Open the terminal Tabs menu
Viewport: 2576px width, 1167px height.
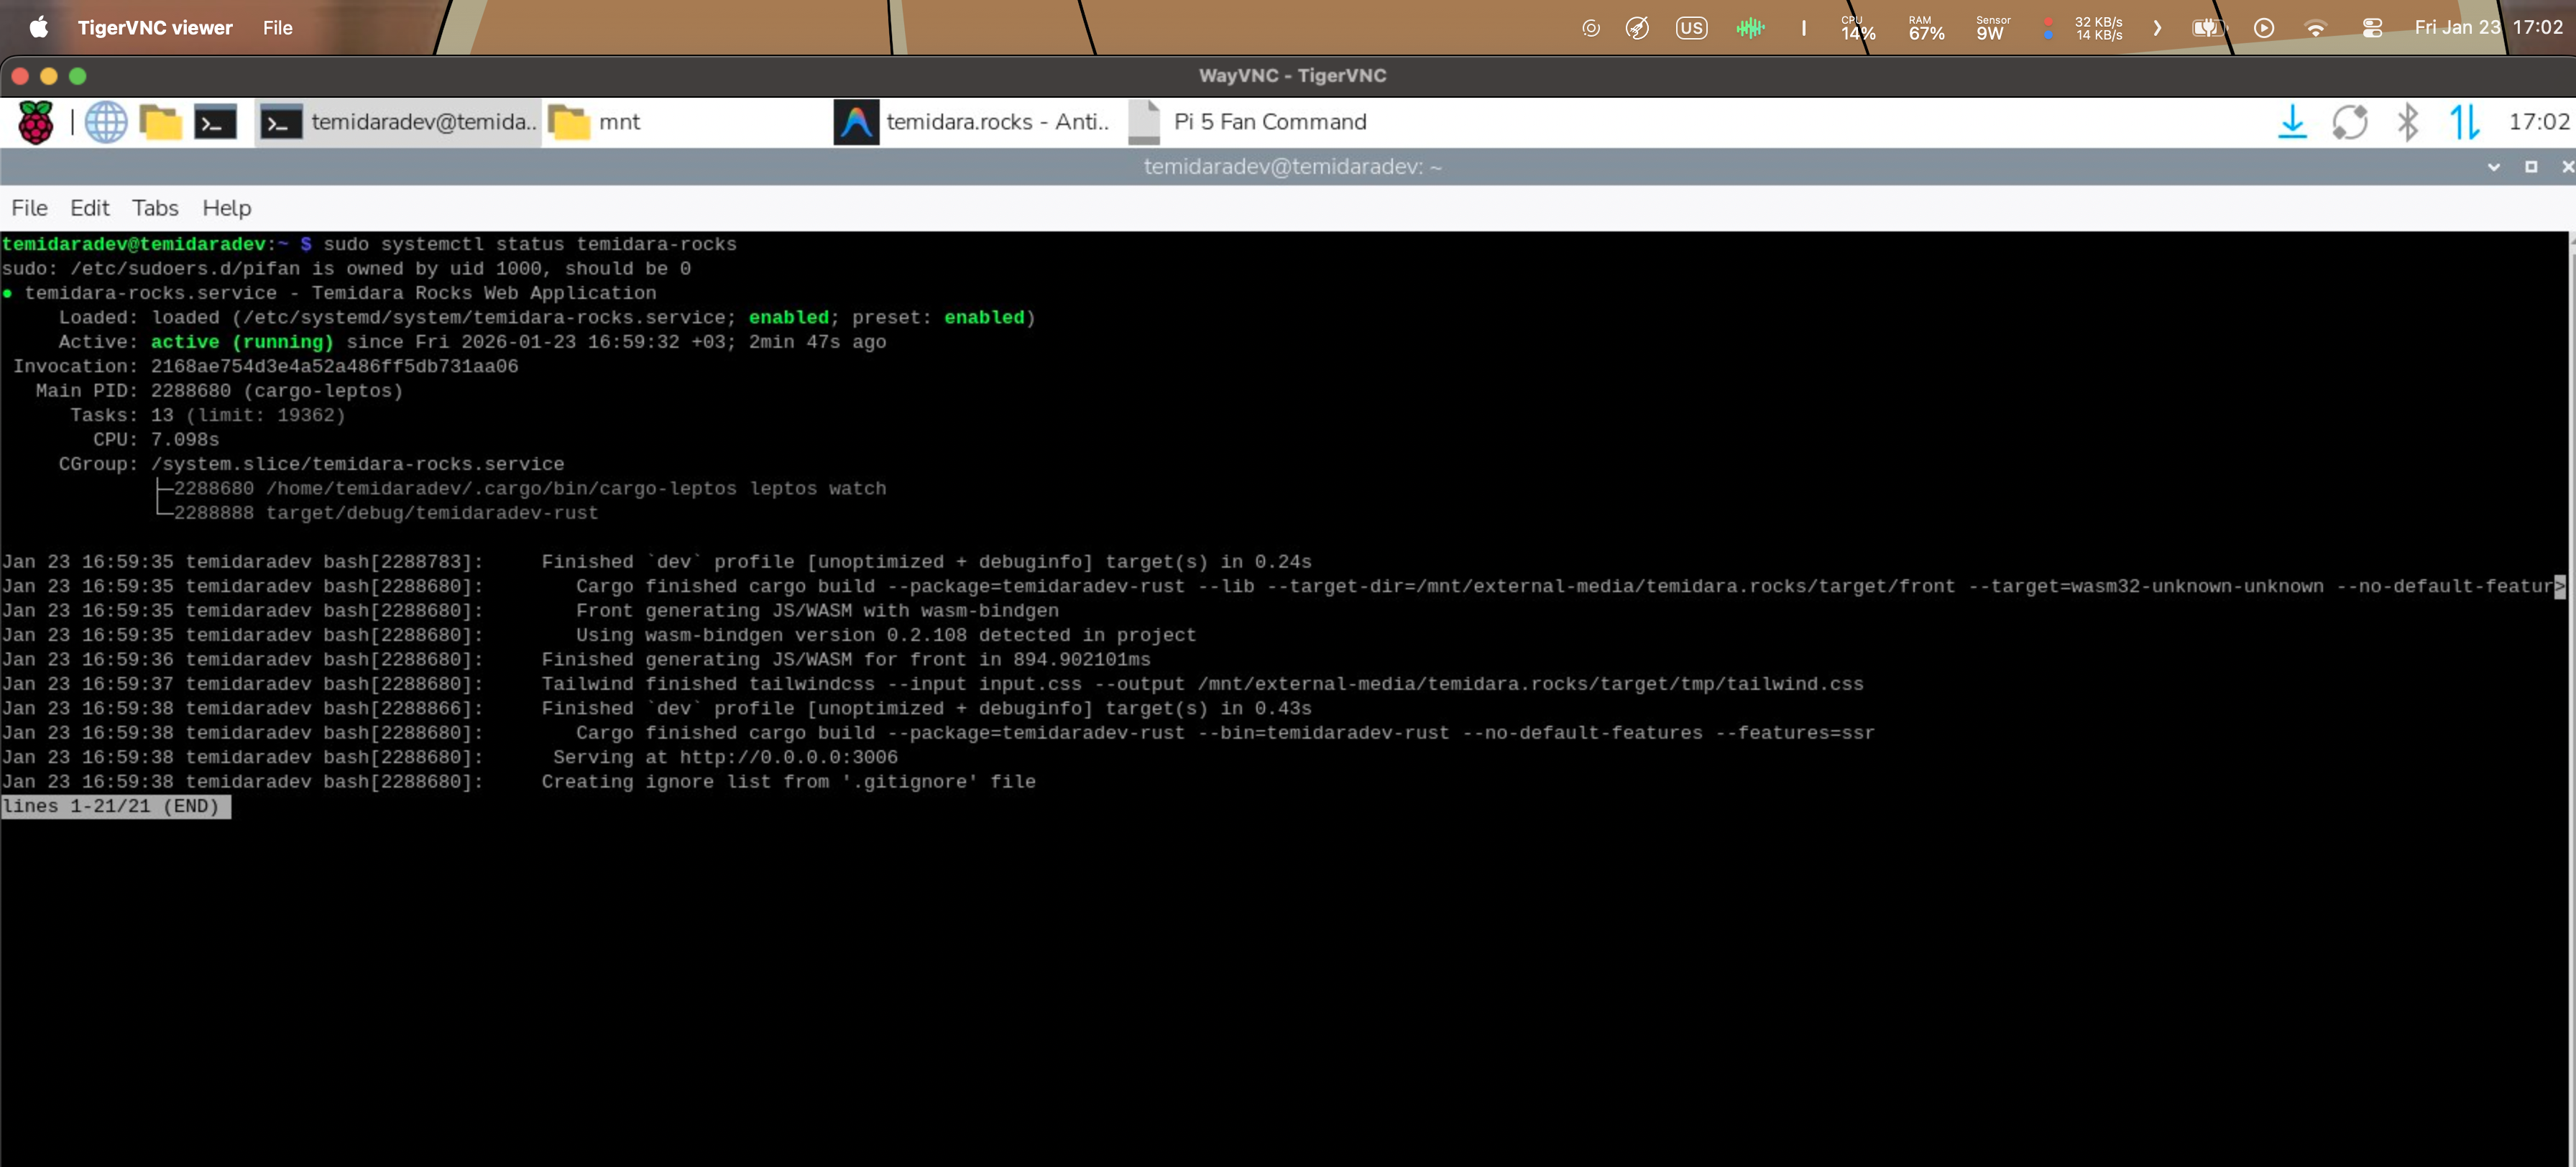155,208
